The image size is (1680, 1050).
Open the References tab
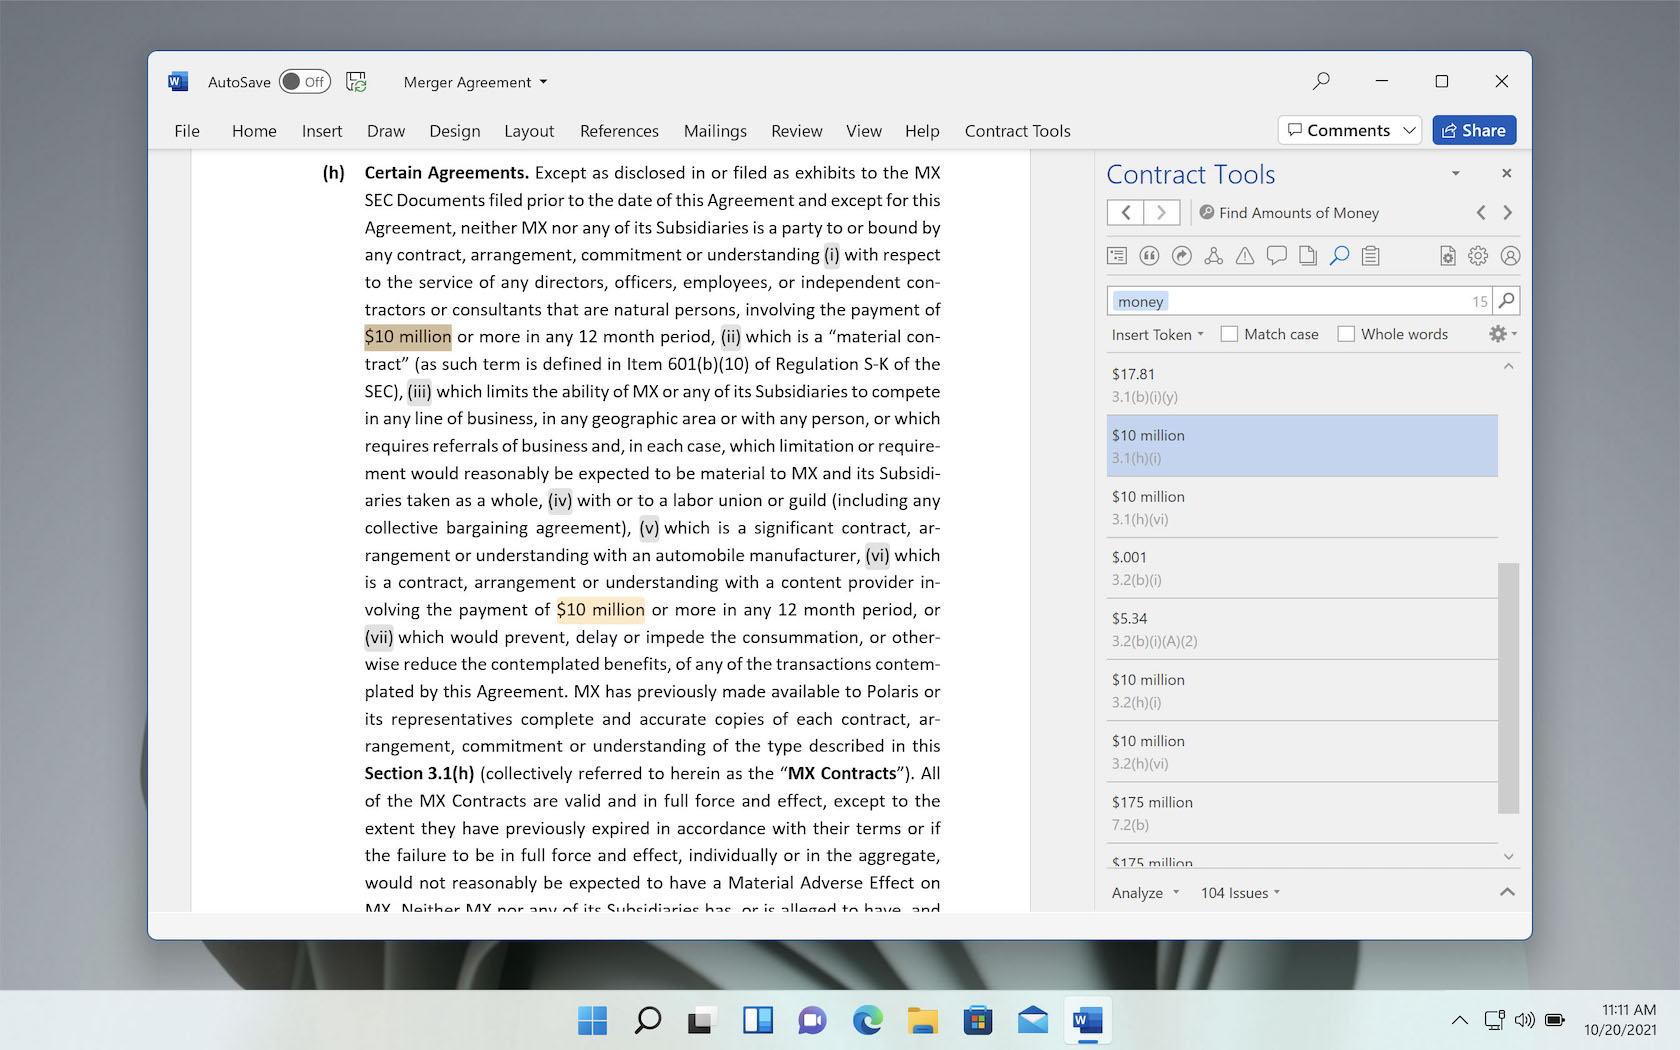click(x=619, y=131)
